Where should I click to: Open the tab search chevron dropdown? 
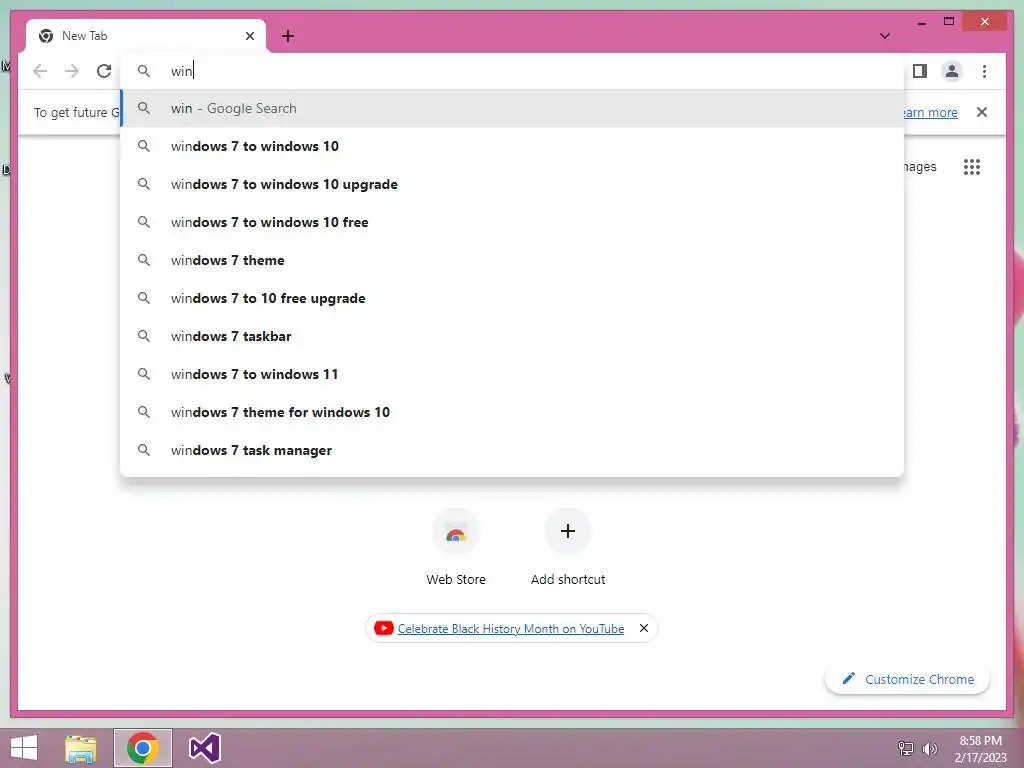[x=884, y=36]
